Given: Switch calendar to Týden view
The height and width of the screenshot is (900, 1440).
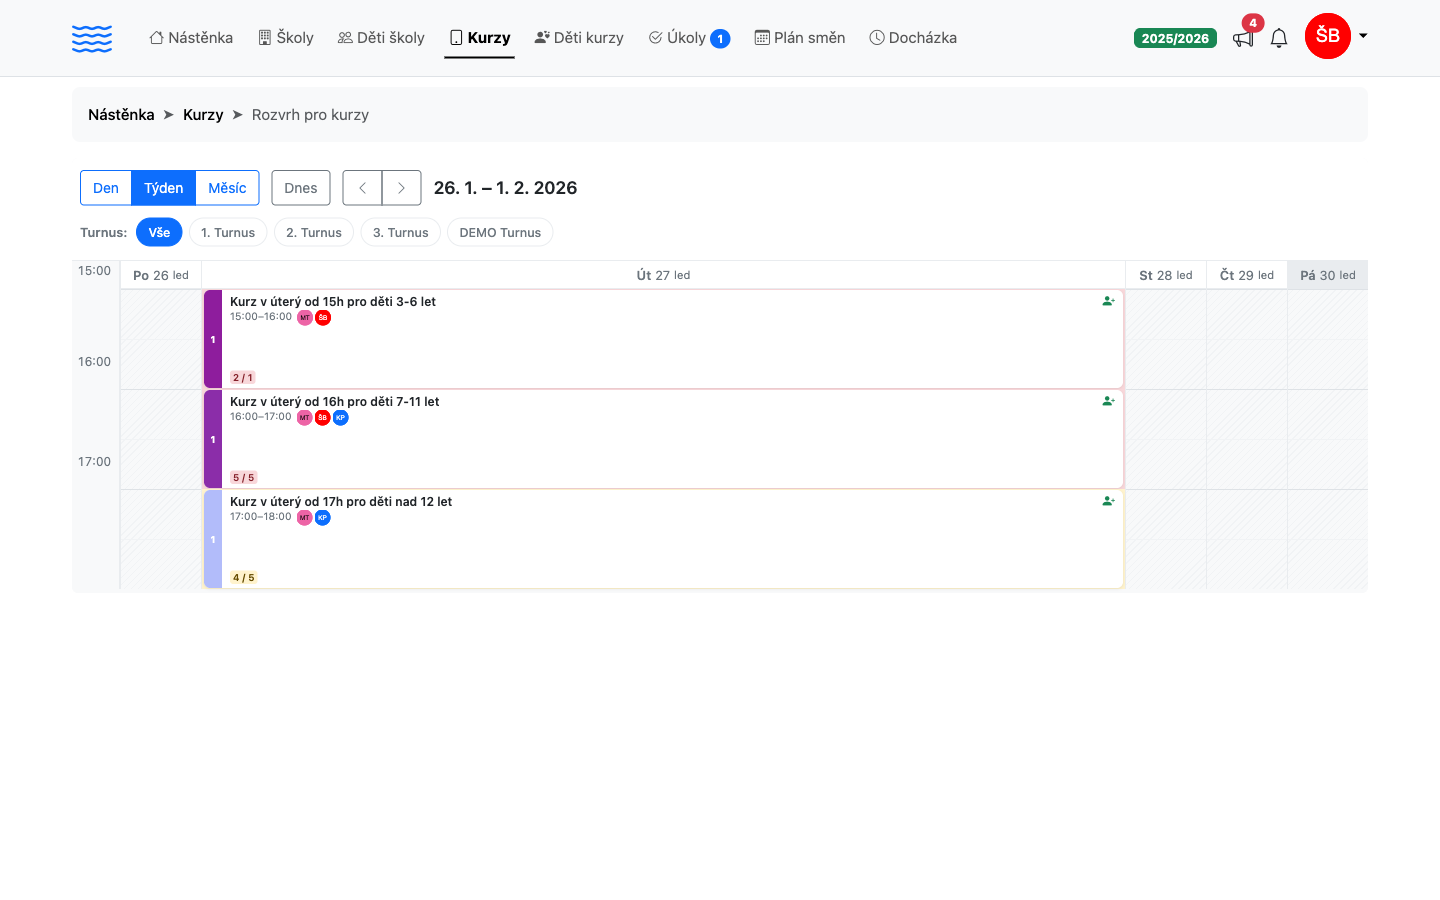Looking at the screenshot, I should [x=164, y=188].
